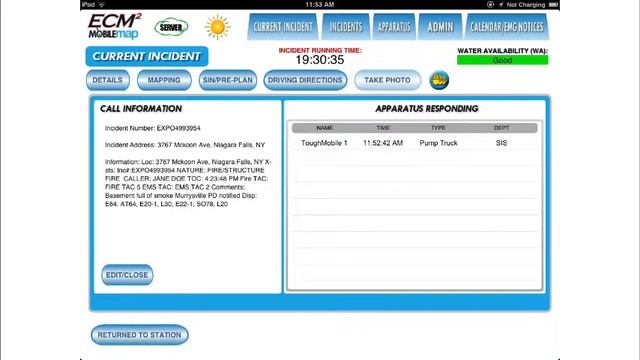Tap the Details button
The width and height of the screenshot is (640, 360).
tap(108, 80)
